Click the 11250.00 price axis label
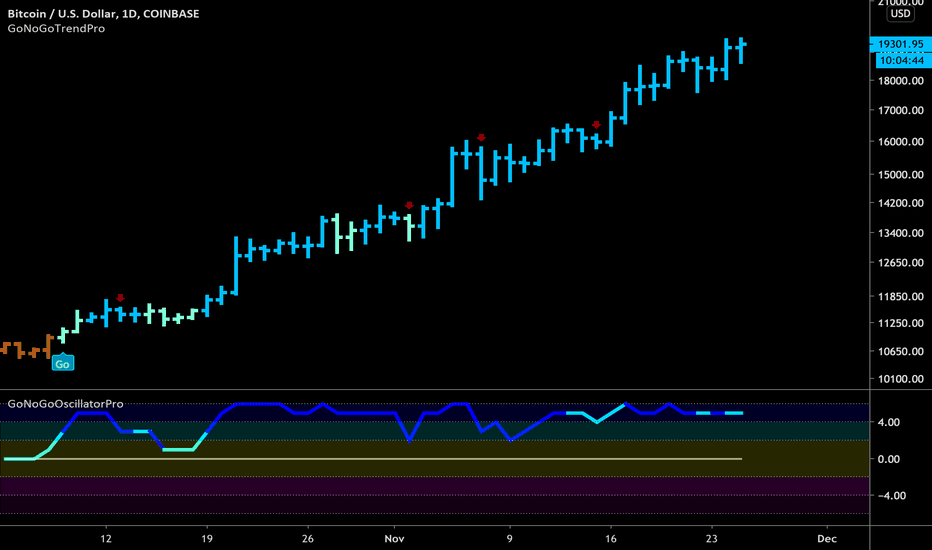This screenshot has width=932, height=550. pyautogui.click(x=900, y=323)
